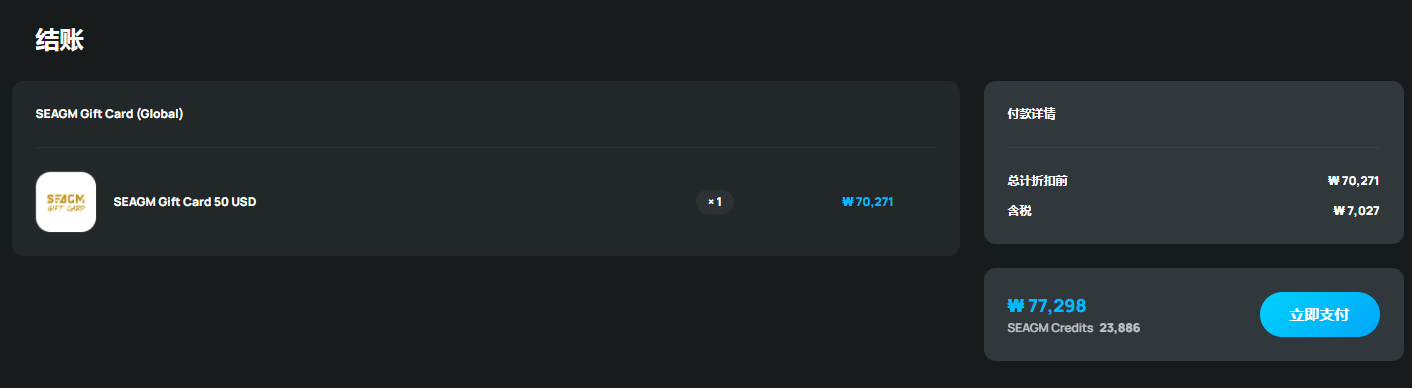This screenshot has width=1412, height=388.
Task: Click the won symbol in the tax row
Action: [1339, 211]
